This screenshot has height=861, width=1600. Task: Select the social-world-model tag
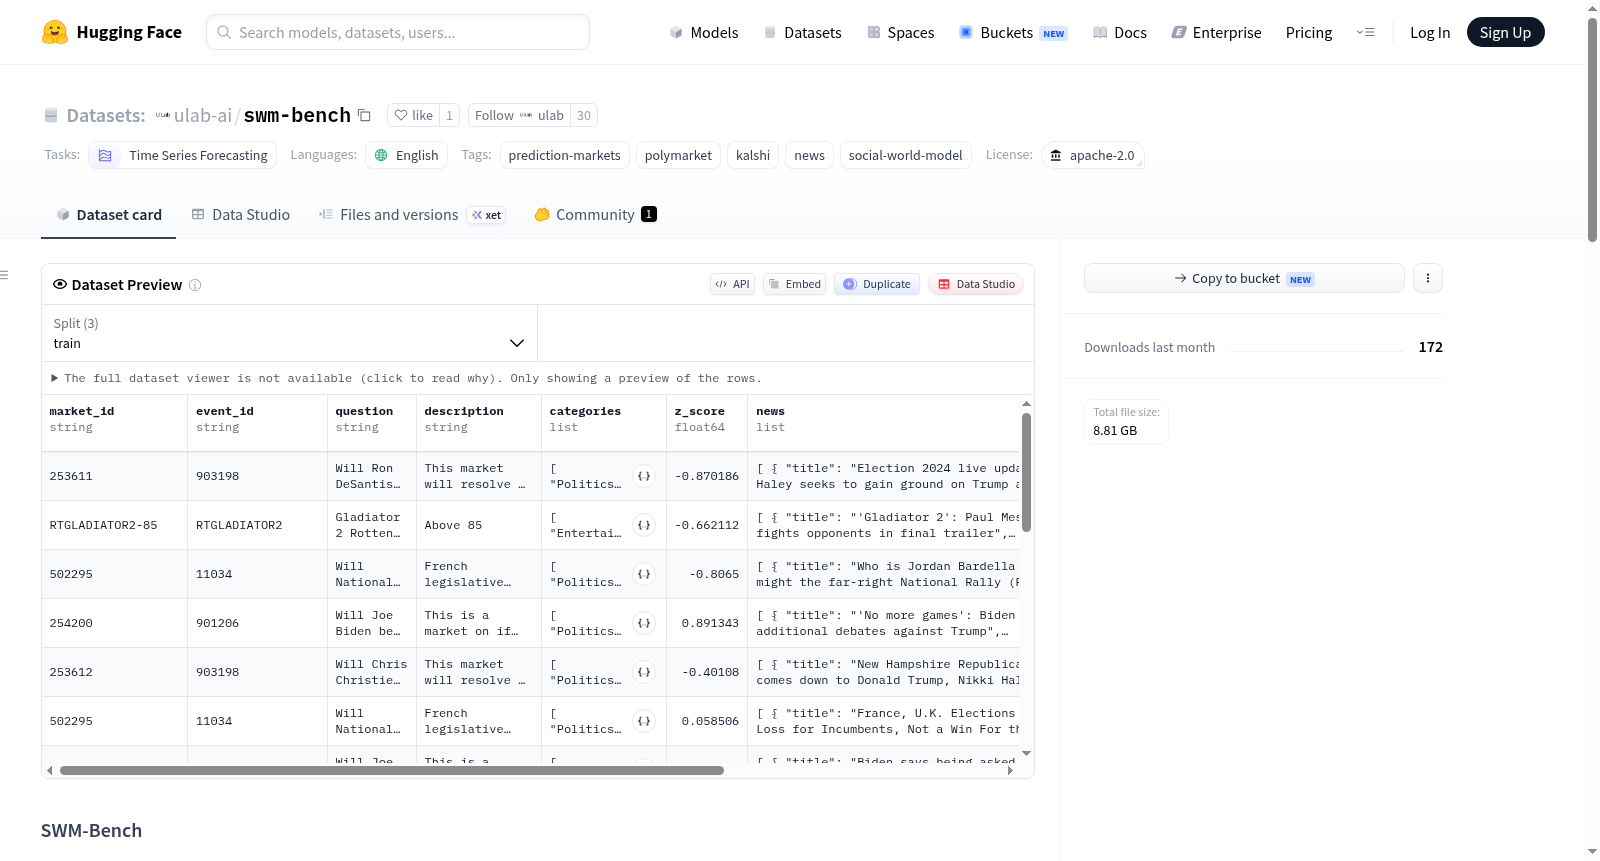[905, 155]
